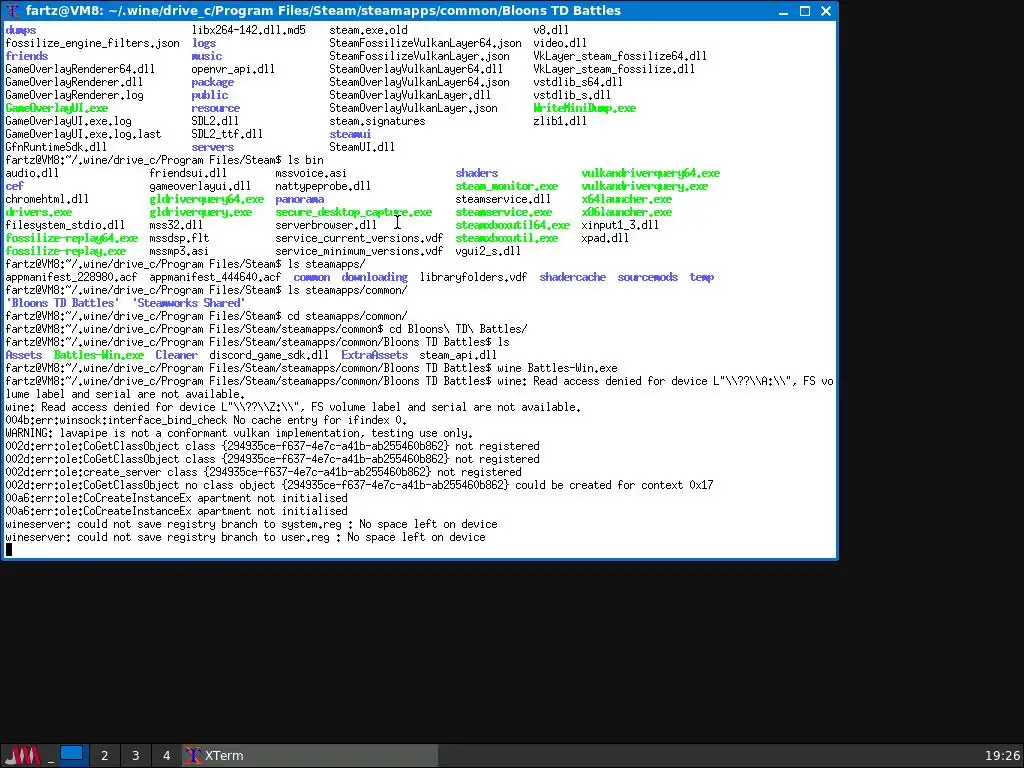
Task: Click 'appmanifest_444640.acf' file name
Action: [x=216, y=277]
